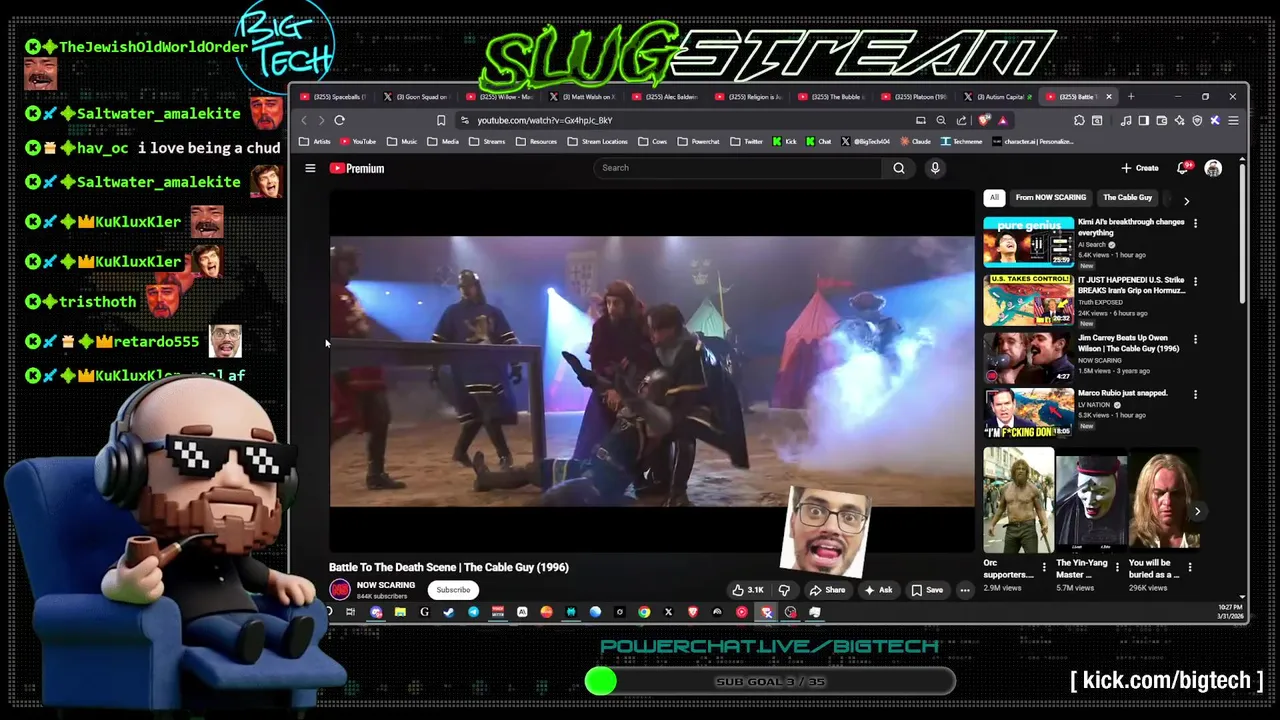Show next Shorts with the right arrow

pyautogui.click(x=1197, y=511)
